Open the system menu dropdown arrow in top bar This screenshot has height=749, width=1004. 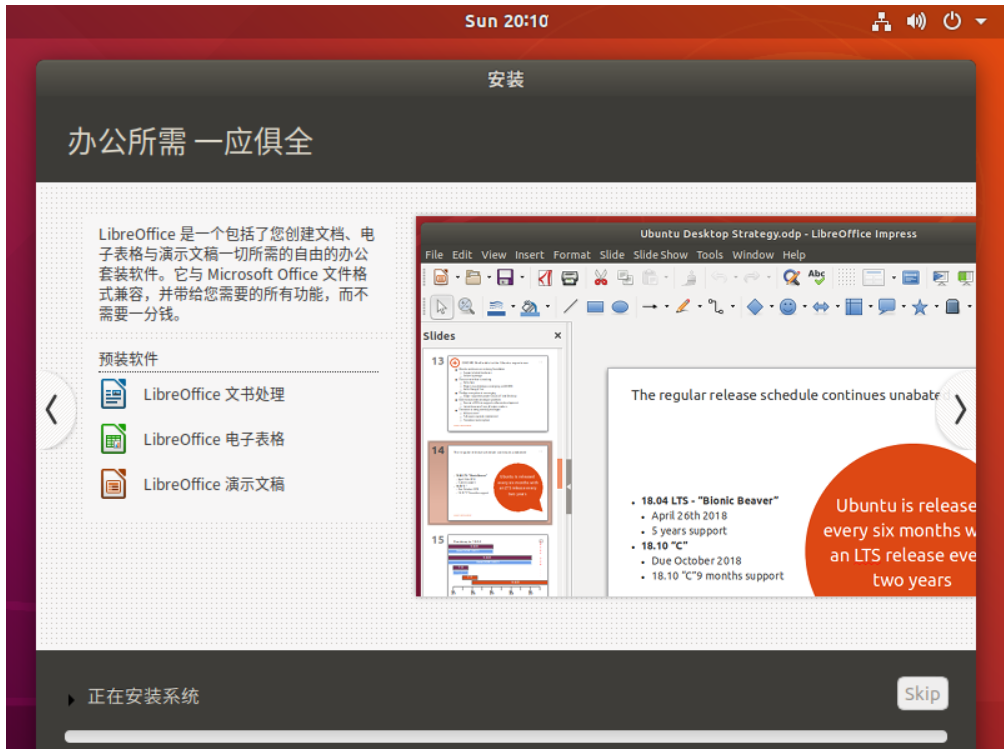tap(980, 21)
